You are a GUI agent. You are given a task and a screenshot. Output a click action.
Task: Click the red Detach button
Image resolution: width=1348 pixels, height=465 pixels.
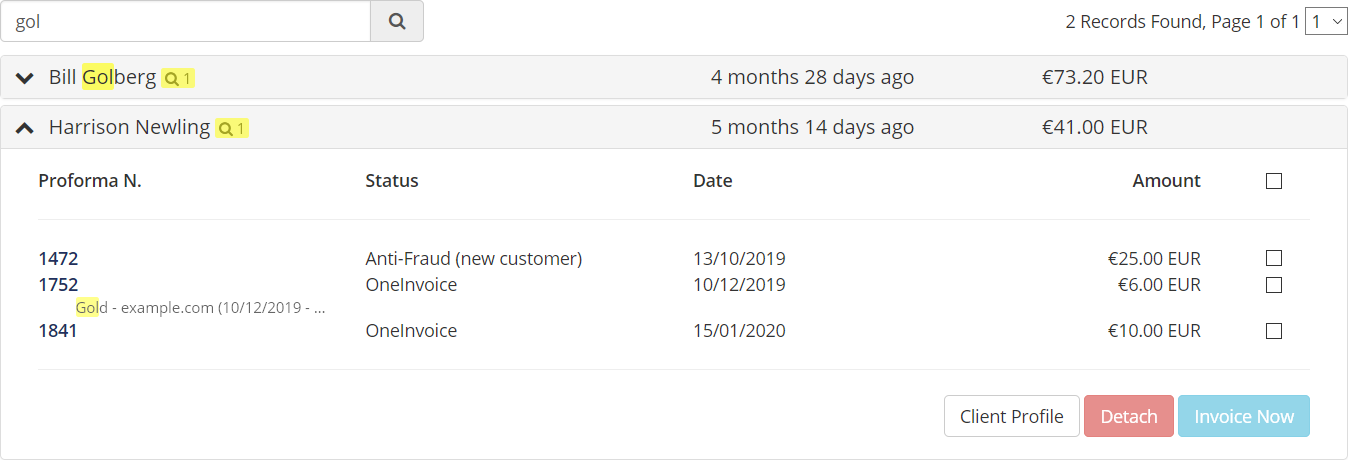(1128, 416)
